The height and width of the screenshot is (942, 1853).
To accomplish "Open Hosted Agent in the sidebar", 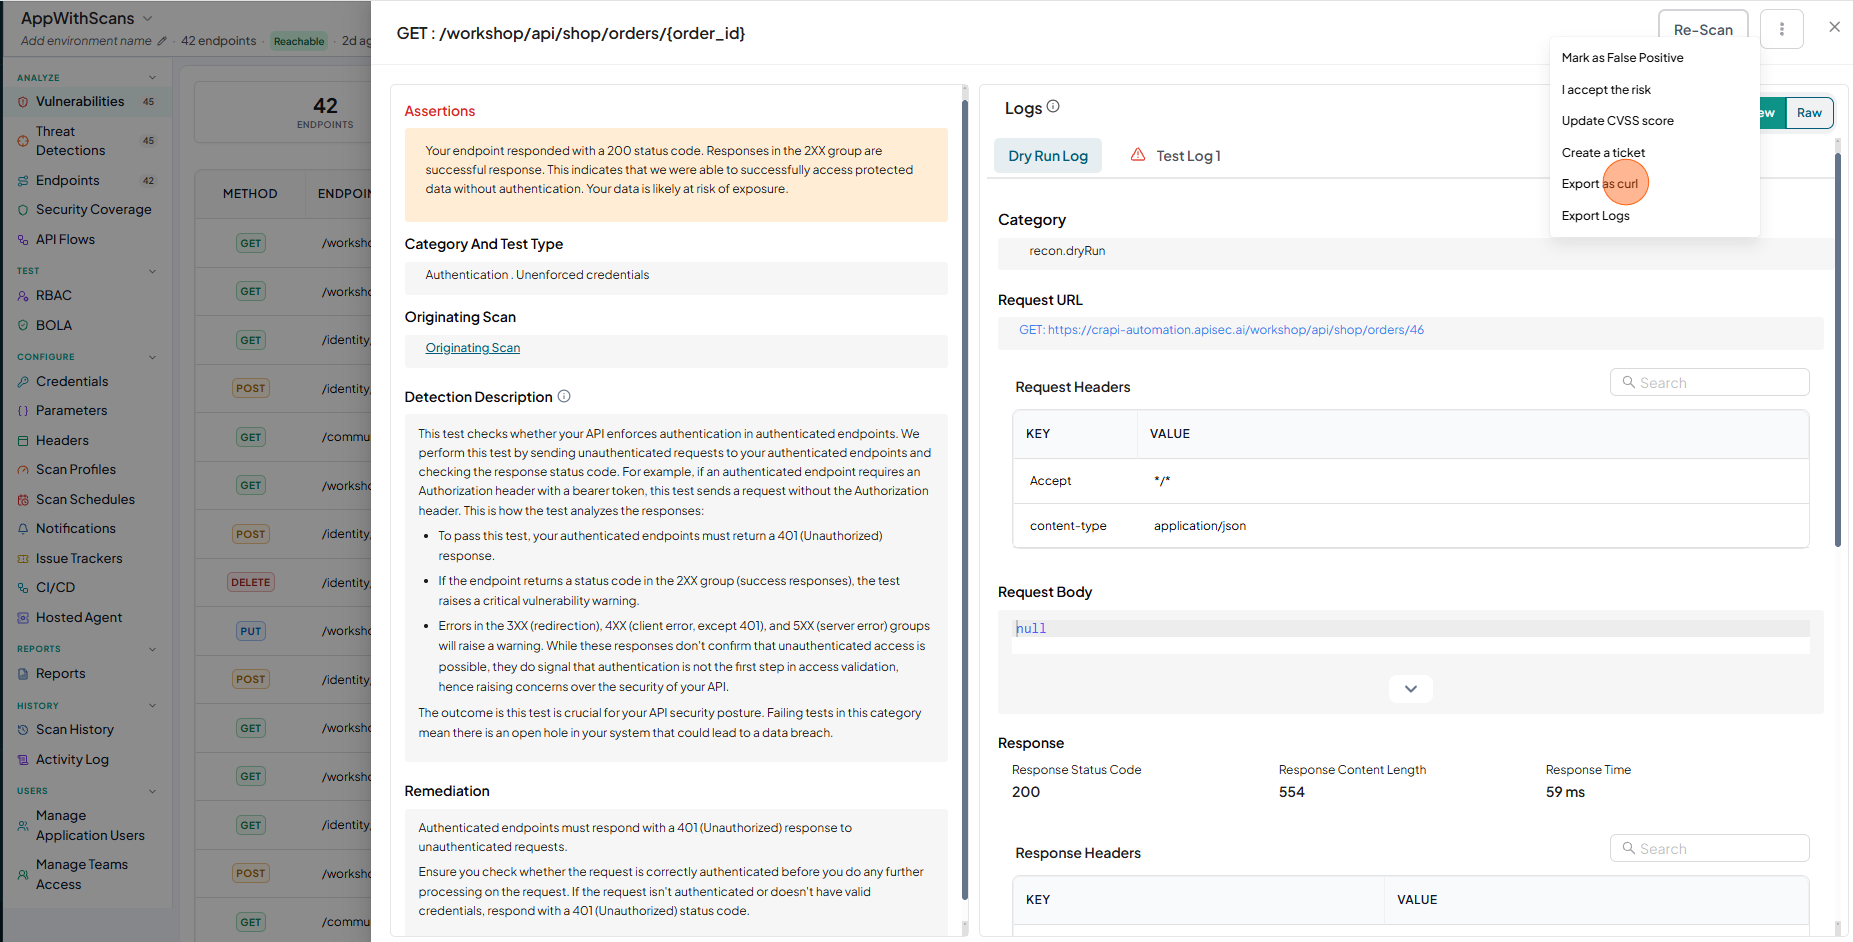I will point(79,617).
